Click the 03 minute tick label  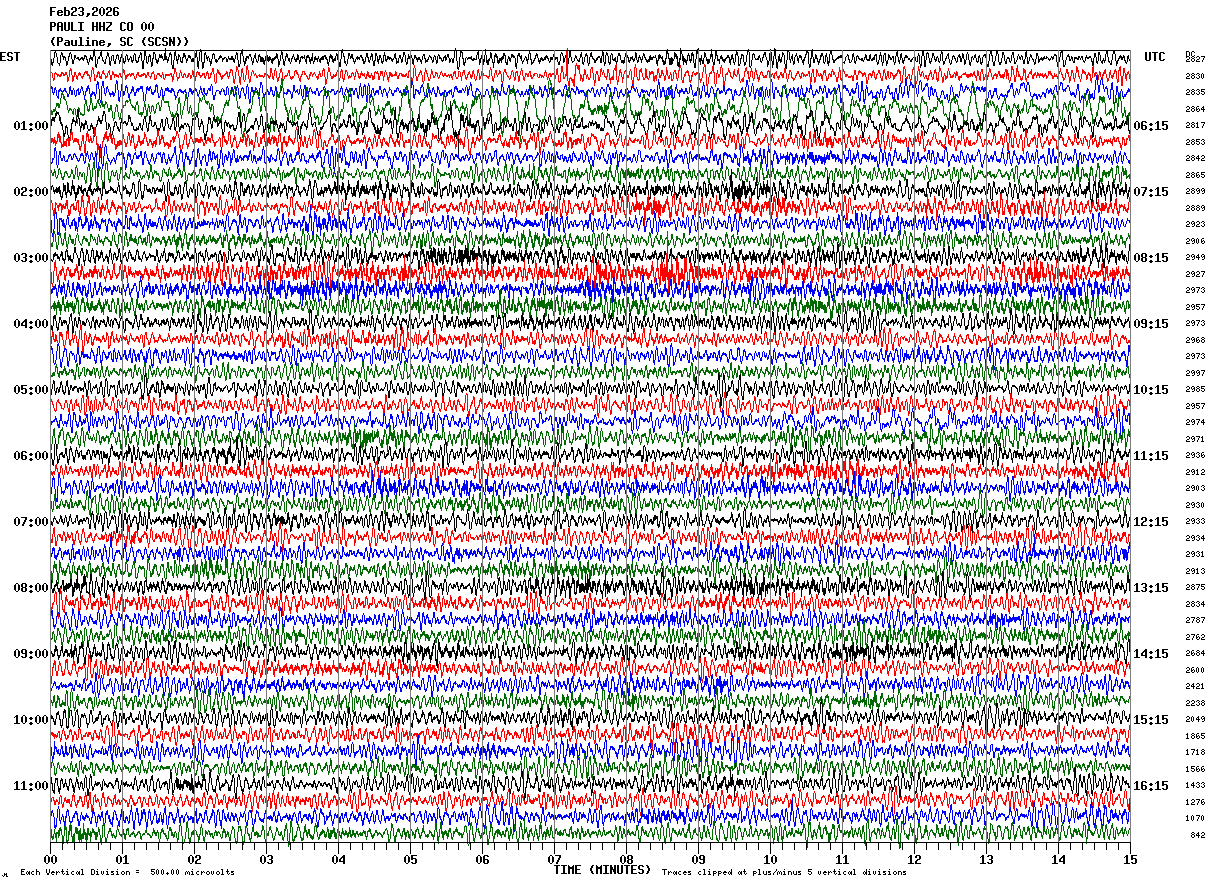[x=267, y=859]
